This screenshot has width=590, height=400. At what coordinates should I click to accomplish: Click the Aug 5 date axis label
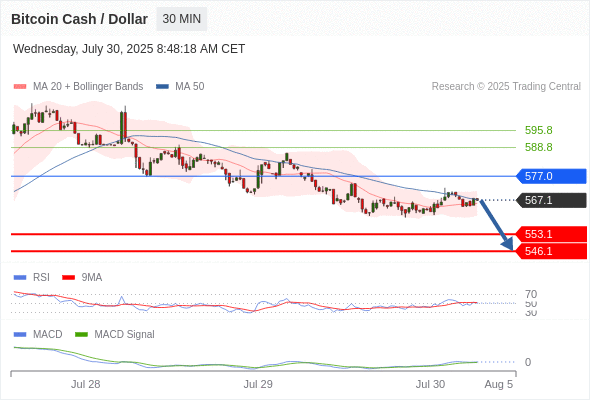499,384
